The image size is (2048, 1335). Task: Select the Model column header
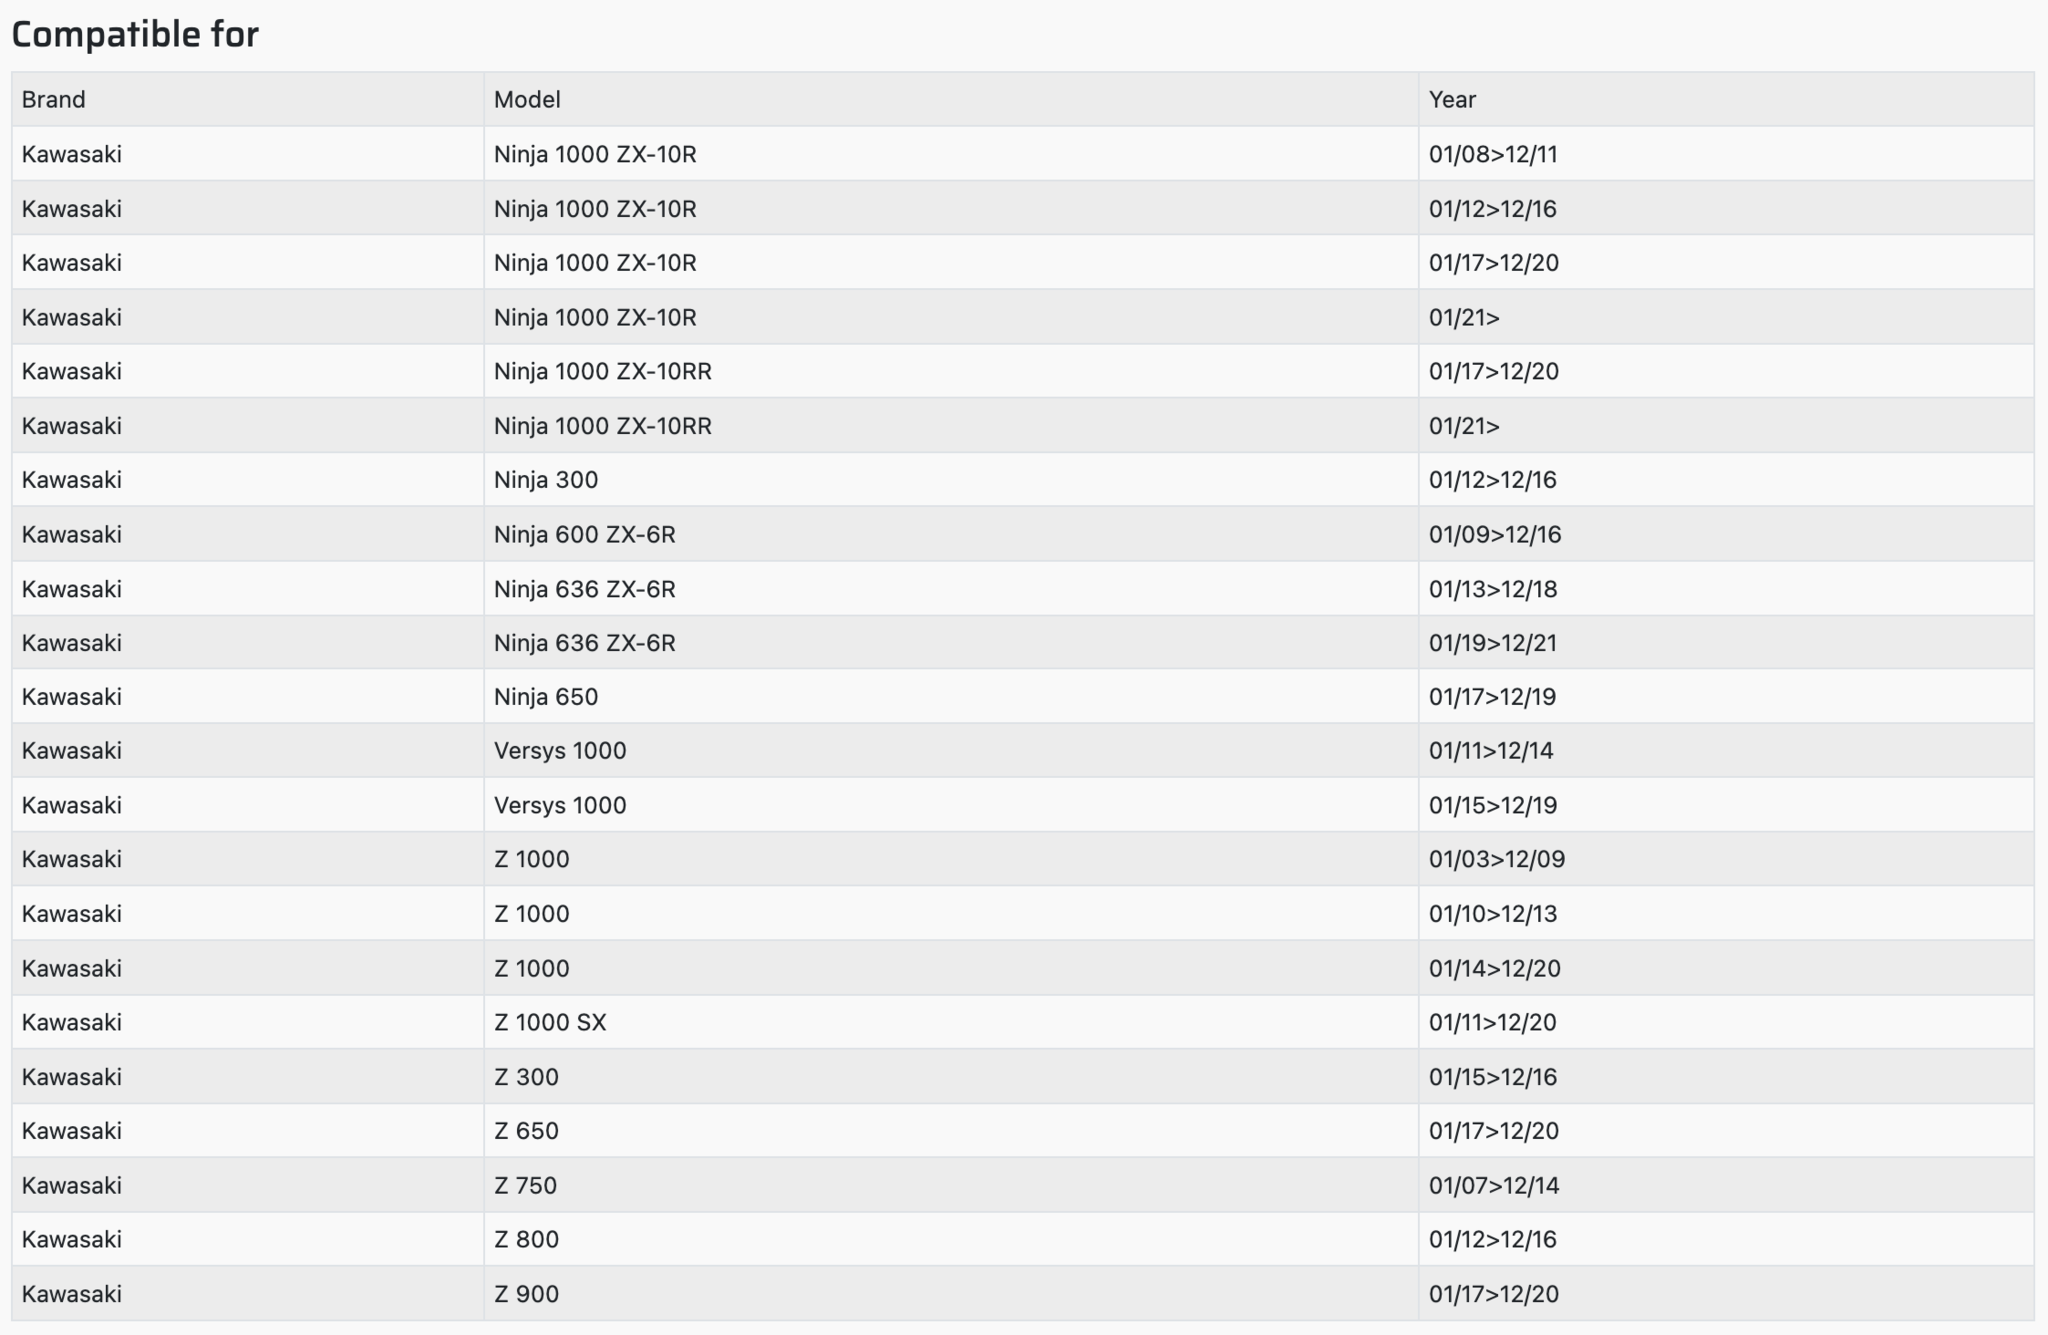527,99
